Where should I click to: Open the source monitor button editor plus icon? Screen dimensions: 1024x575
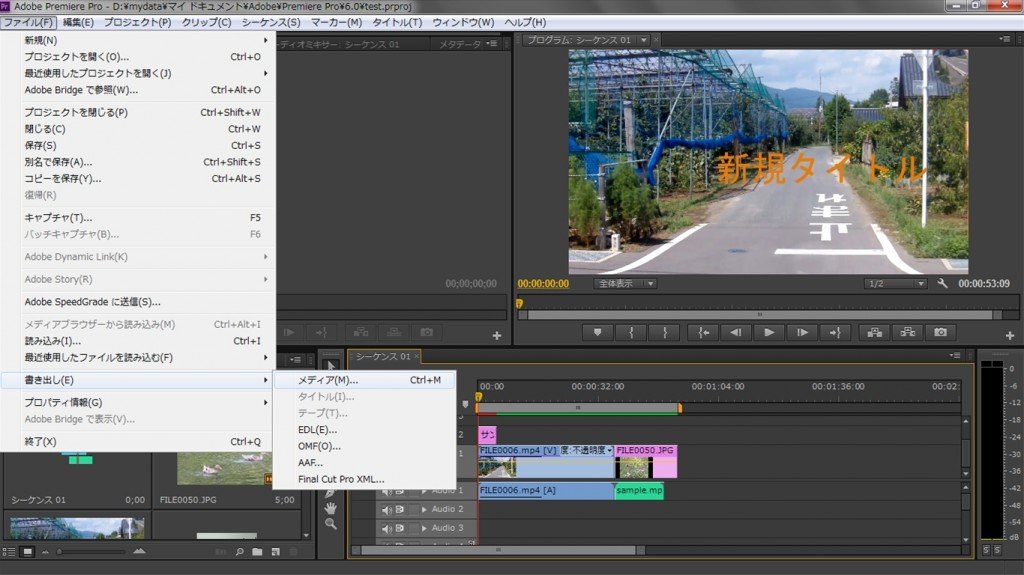point(497,335)
